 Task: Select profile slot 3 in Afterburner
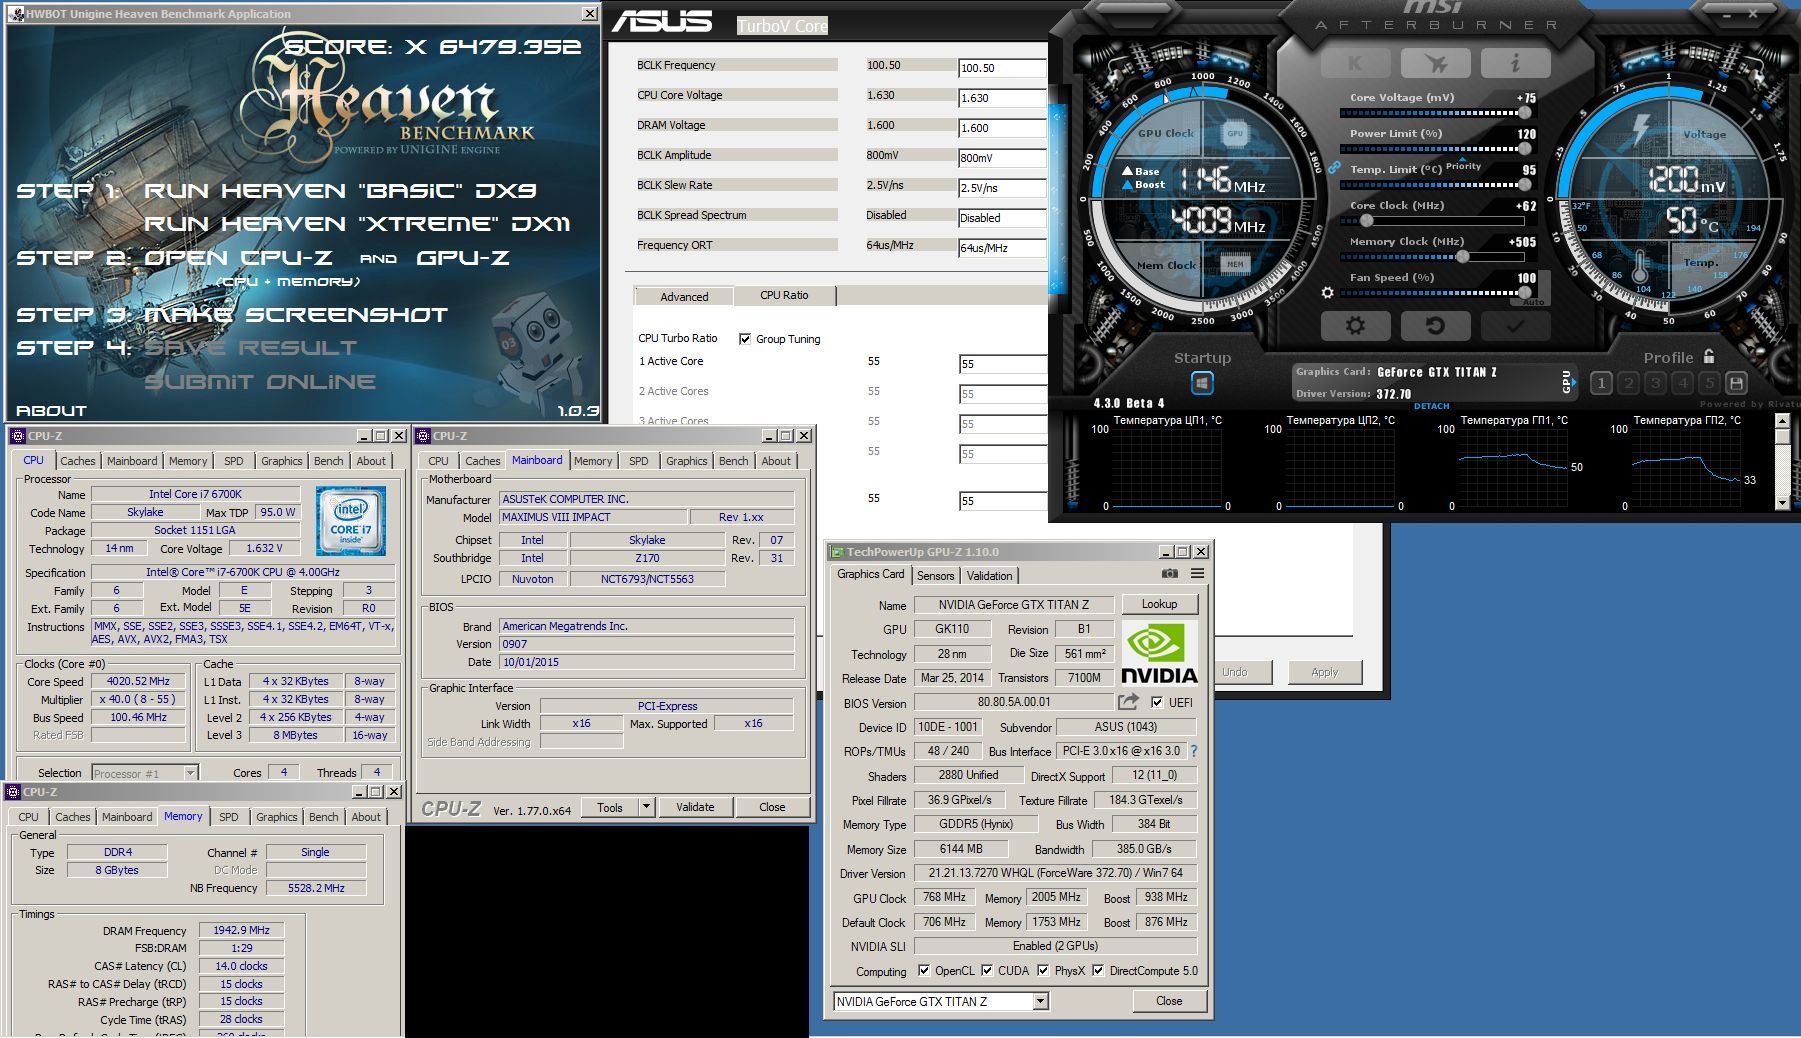pyautogui.click(x=1655, y=383)
